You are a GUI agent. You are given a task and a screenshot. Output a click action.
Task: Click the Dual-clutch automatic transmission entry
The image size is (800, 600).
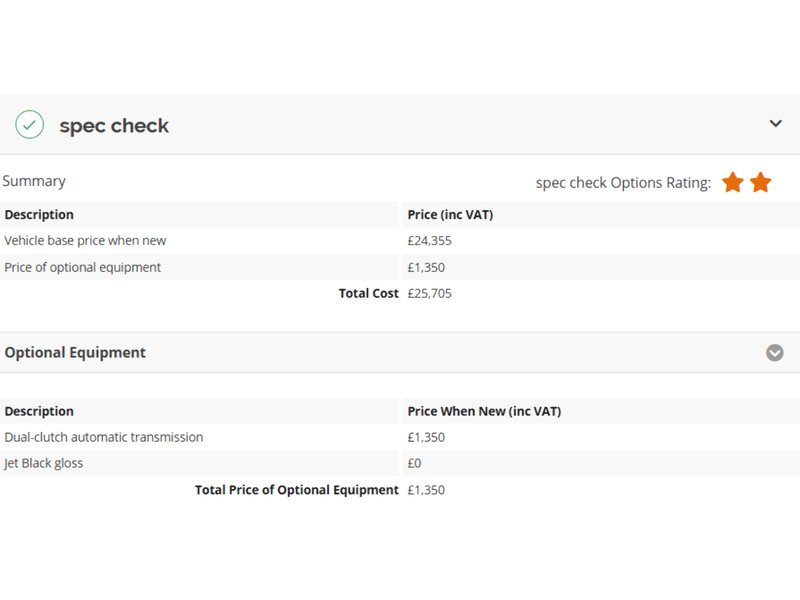104,437
